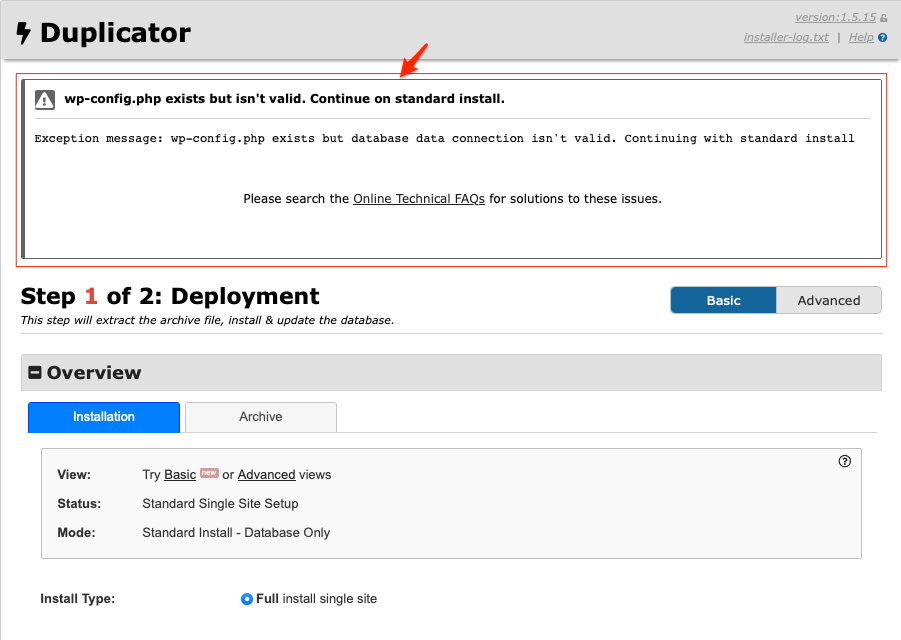Open the circled question mark in the Overview box
The height and width of the screenshot is (640, 901).
tap(845, 461)
